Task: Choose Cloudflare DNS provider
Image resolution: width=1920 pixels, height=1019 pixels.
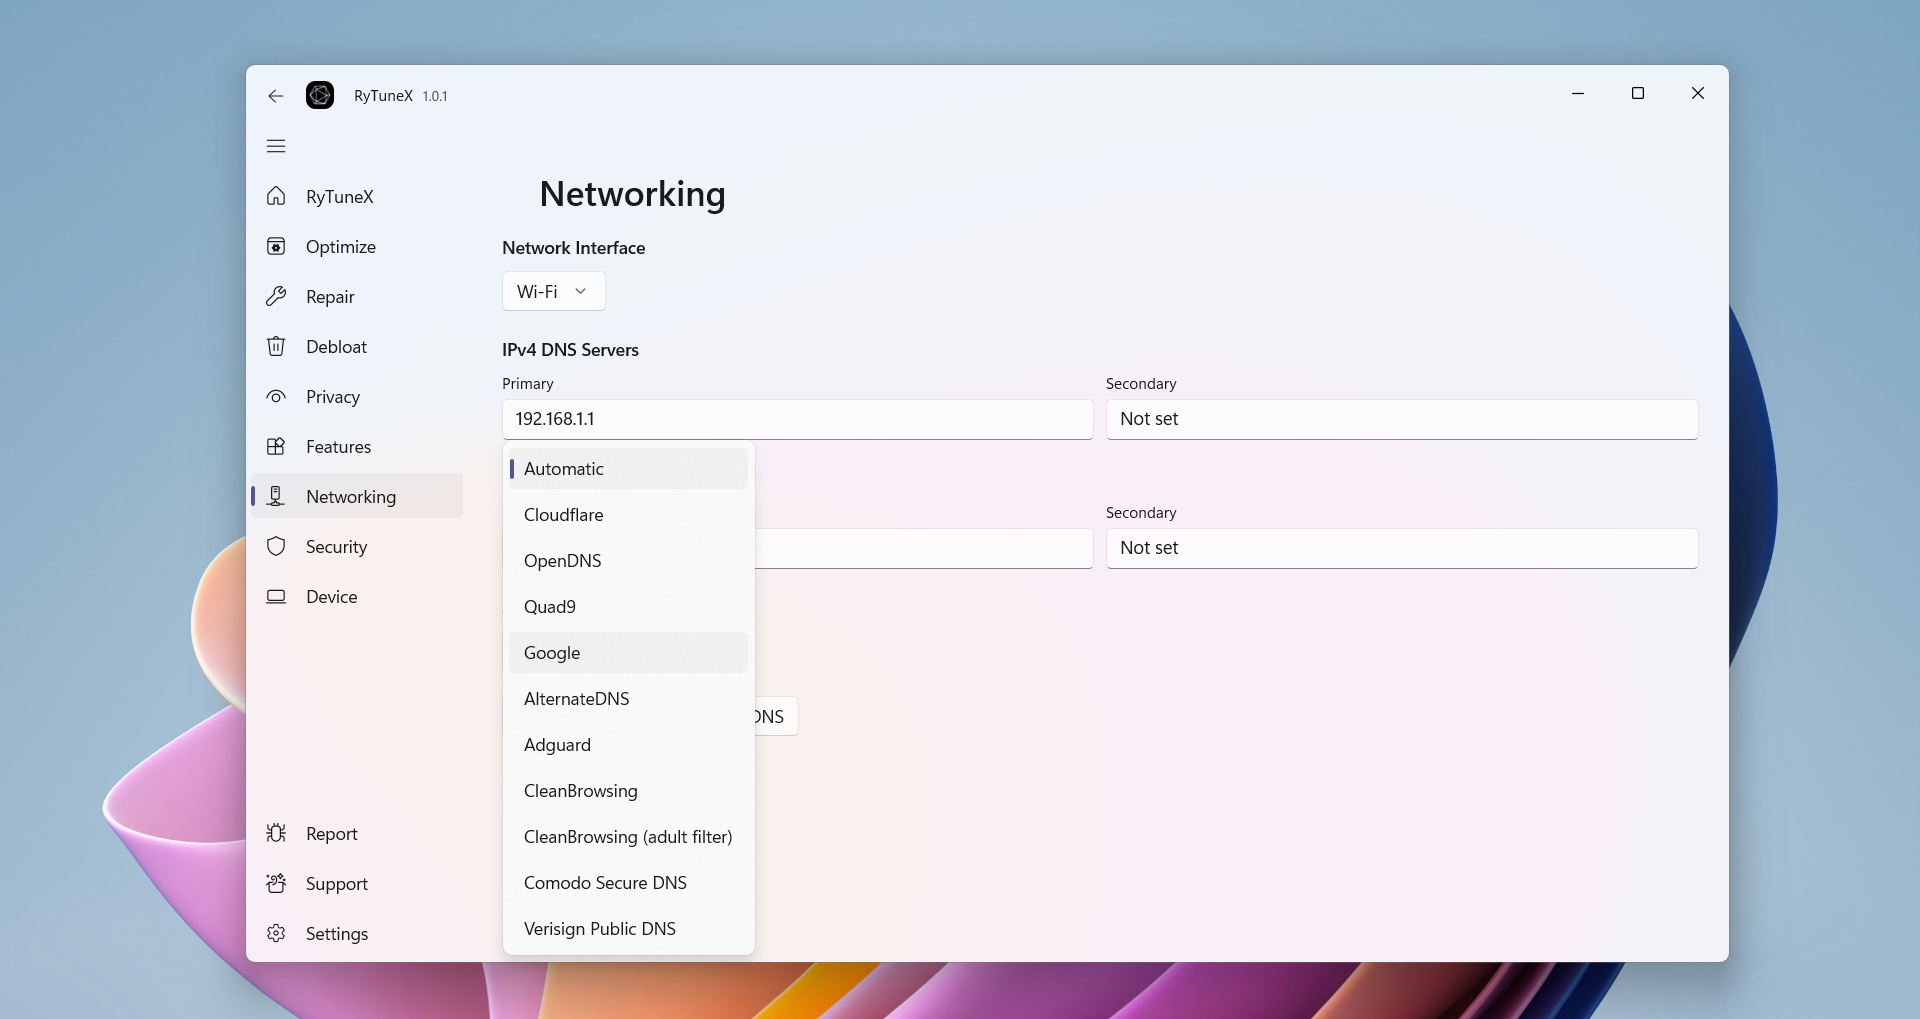Action: click(x=628, y=515)
